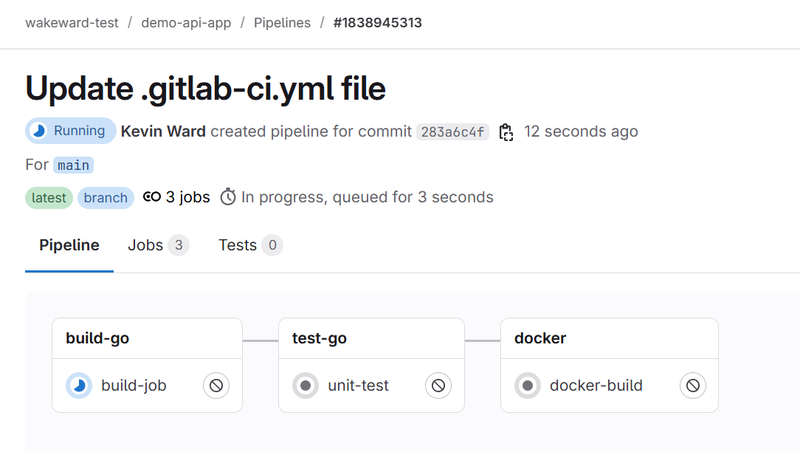Open commit 283a6c4f link
Image resolution: width=800 pixels, height=452 pixels.
(452, 132)
